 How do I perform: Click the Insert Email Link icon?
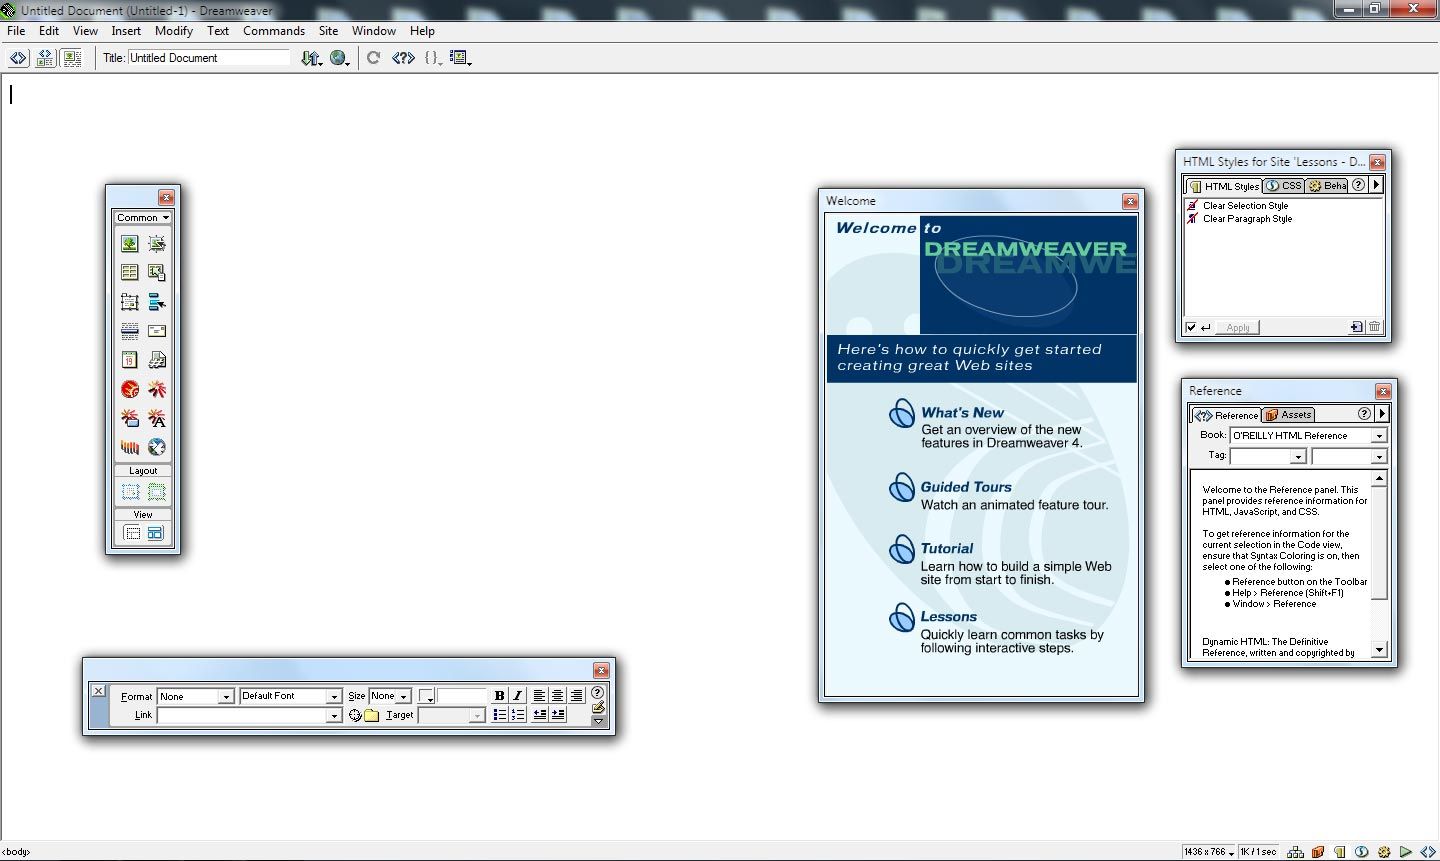tap(157, 330)
